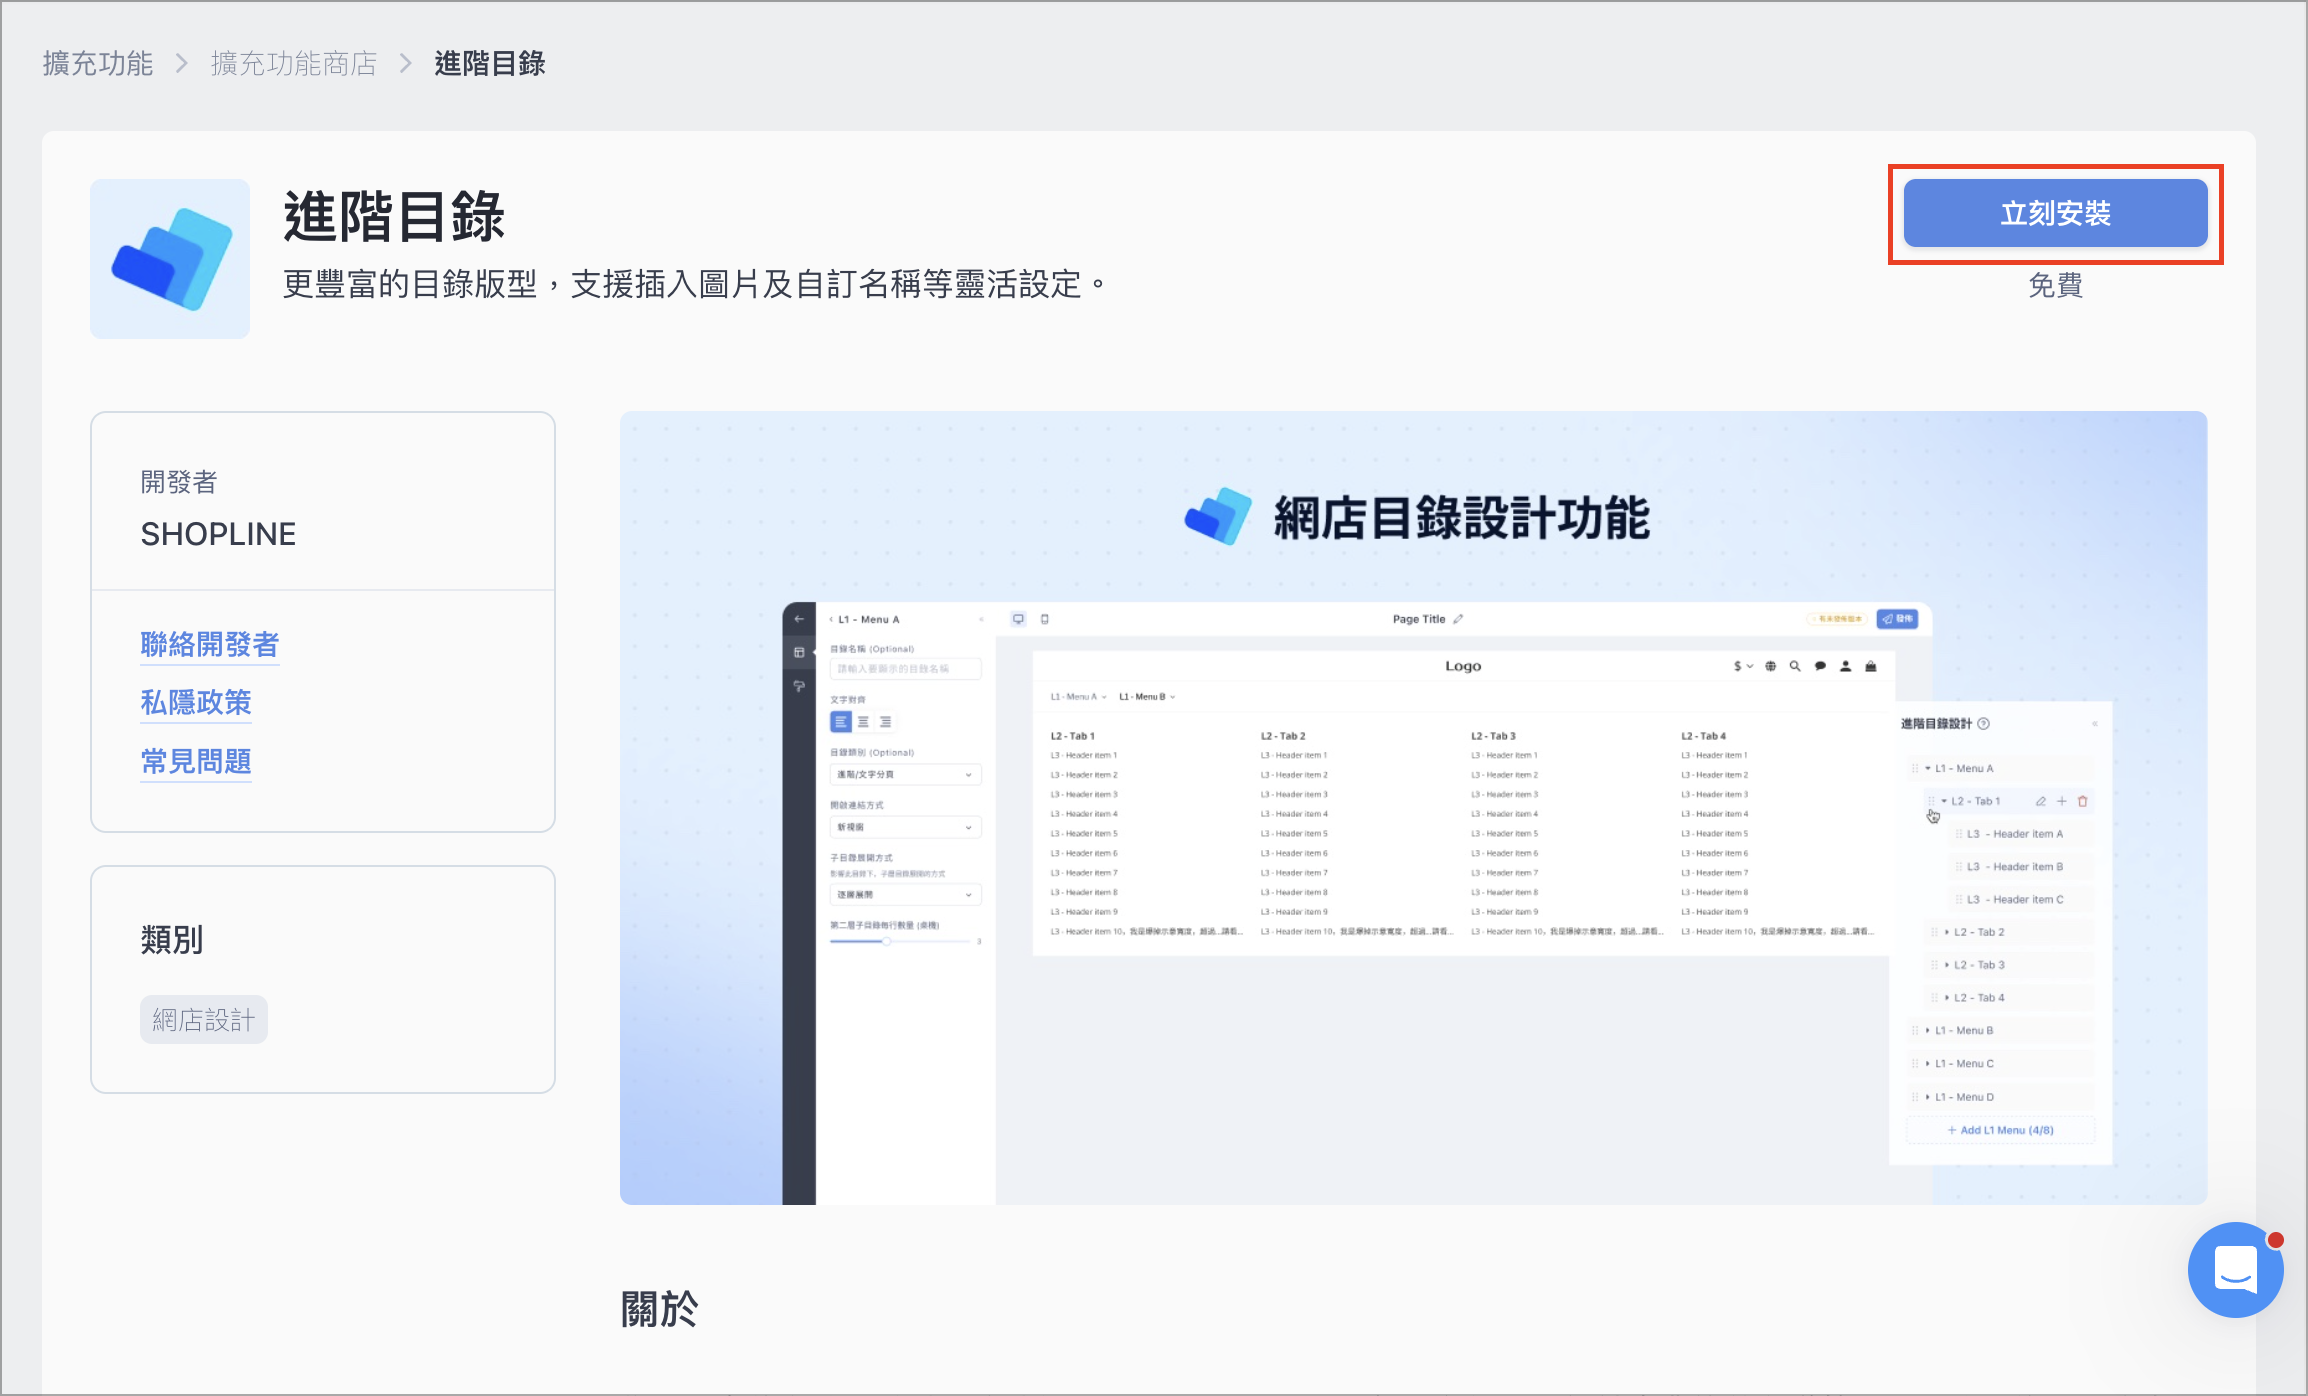This screenshot has width=2308, height=1396.
Task: Open 私隱政策 link
Action: [x=196, y=703]
